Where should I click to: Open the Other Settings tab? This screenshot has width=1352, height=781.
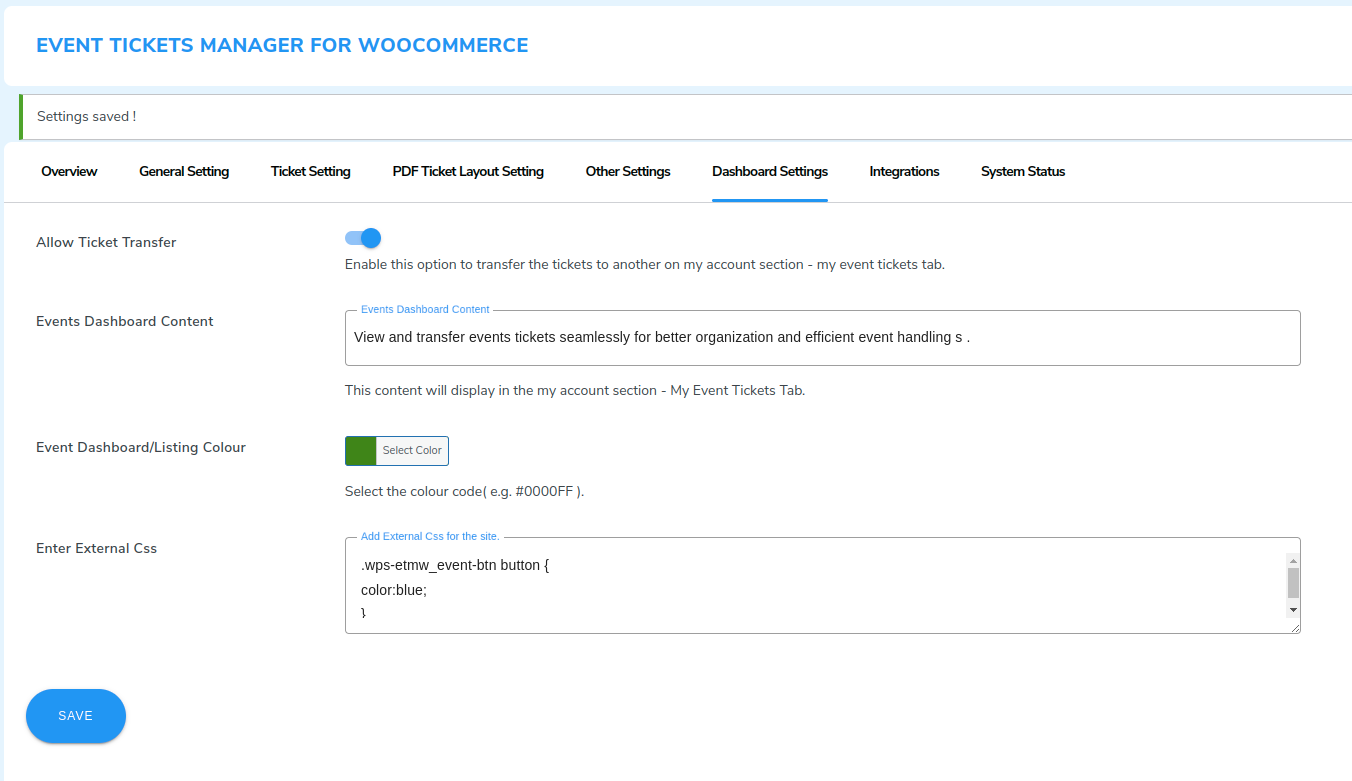click(x=628, y=171)
